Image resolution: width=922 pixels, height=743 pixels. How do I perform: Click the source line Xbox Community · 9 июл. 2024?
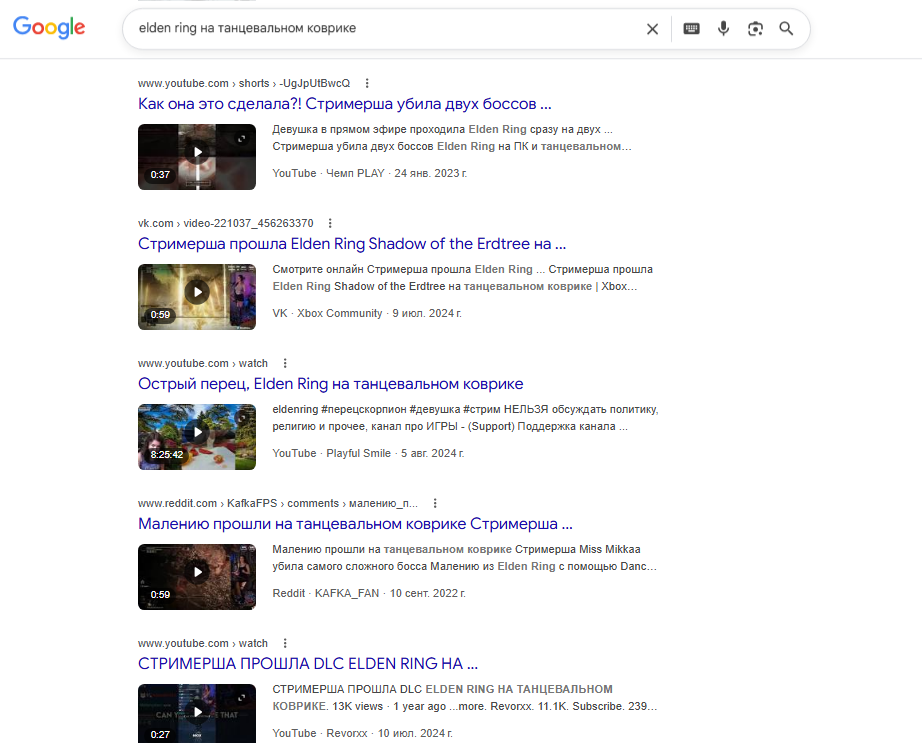click(367, 313)
